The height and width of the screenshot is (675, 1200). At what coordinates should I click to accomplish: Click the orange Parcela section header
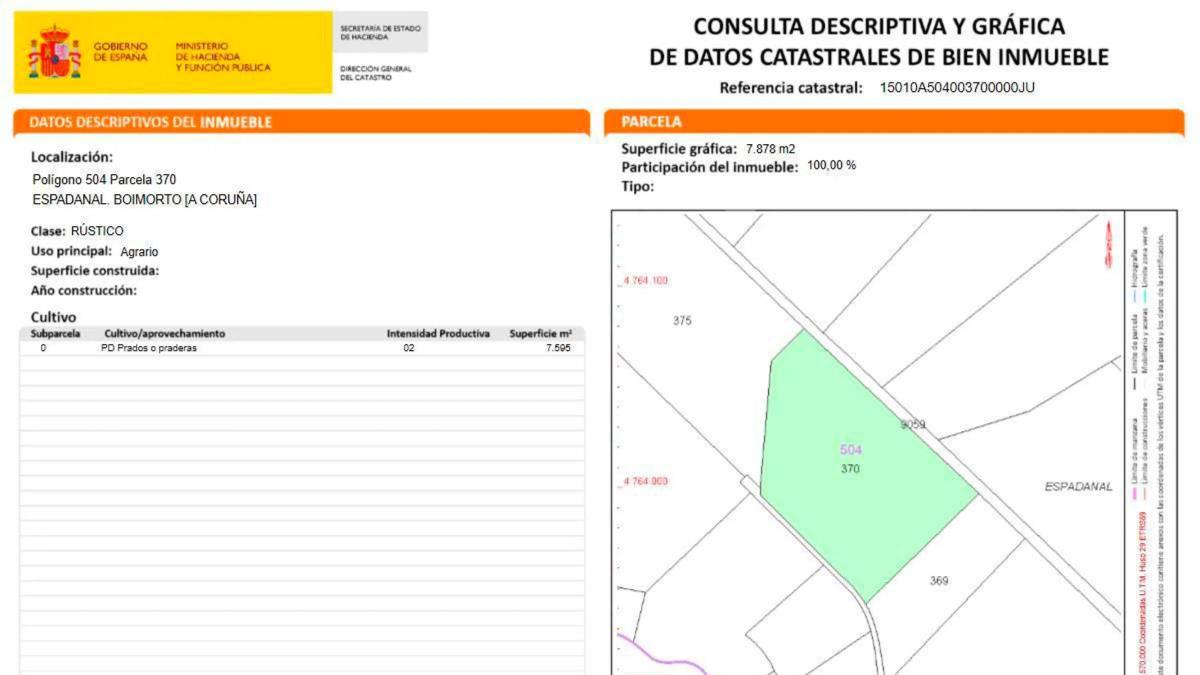point(651,122)
